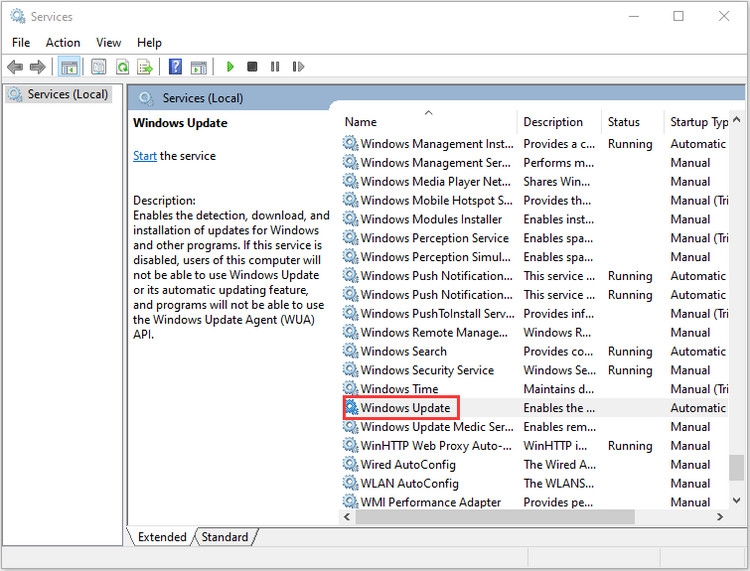Image resolution: width=750 pixels, height=571 pixels.
Task: Open the Action menu
Action: click(x=63, y=43)
